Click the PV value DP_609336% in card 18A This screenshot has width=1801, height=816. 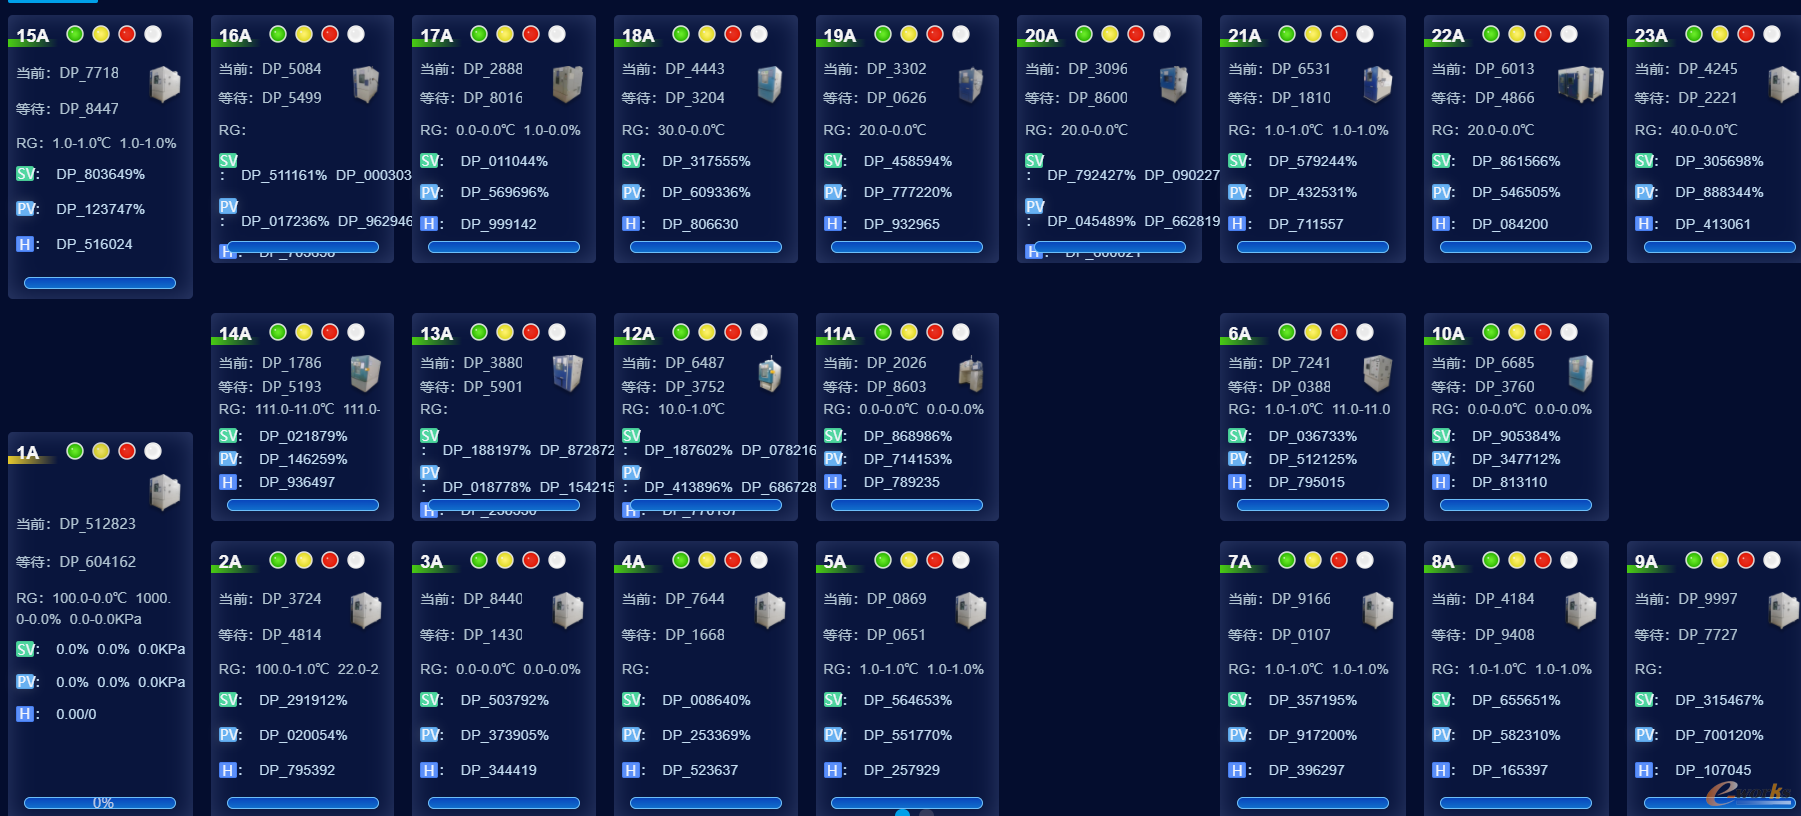pos(706,192)
